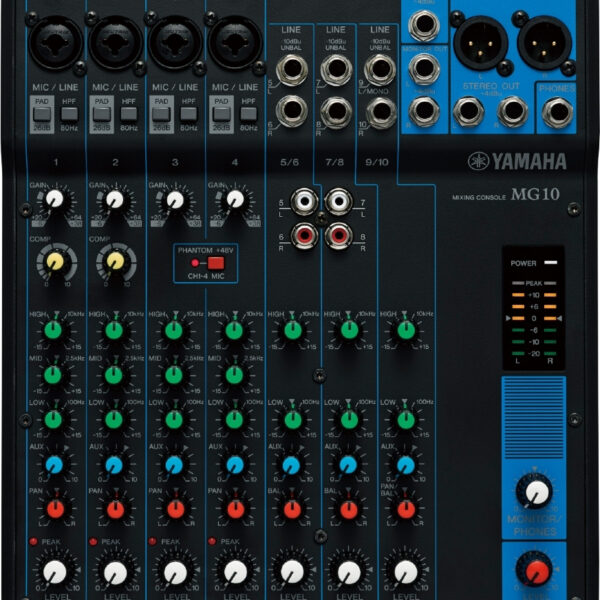This screenshot has height=600, width=600.
Task: Click the blue AUX knob on channel 3
Action: pos(174,464)
